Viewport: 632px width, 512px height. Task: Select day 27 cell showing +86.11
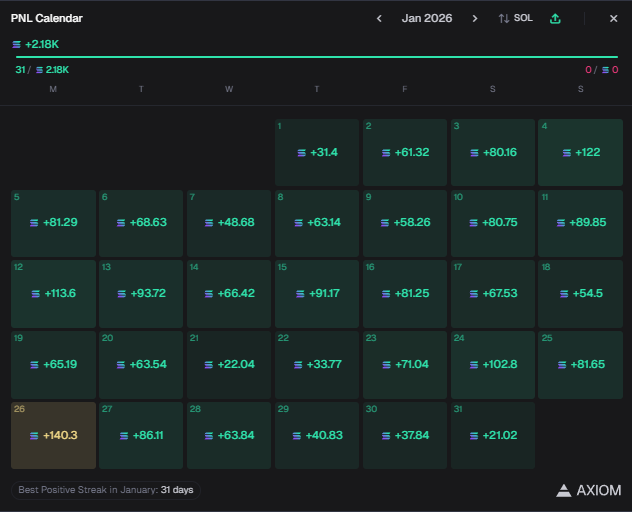(x=141, y=435)
